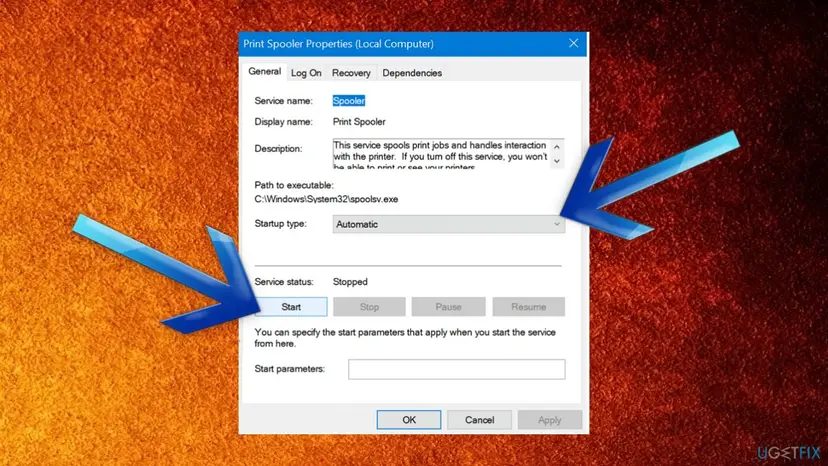Click the greyed-out Stop button
The width and height of the screenshot is (828, 466).
[369, 307]
